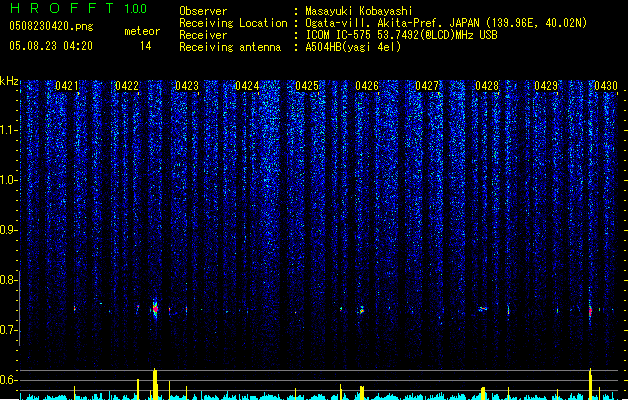Viewport: 629px width, 400px height.
Task: Click the tallest yellow intensity bar after 0422
Action: [155, 384]
